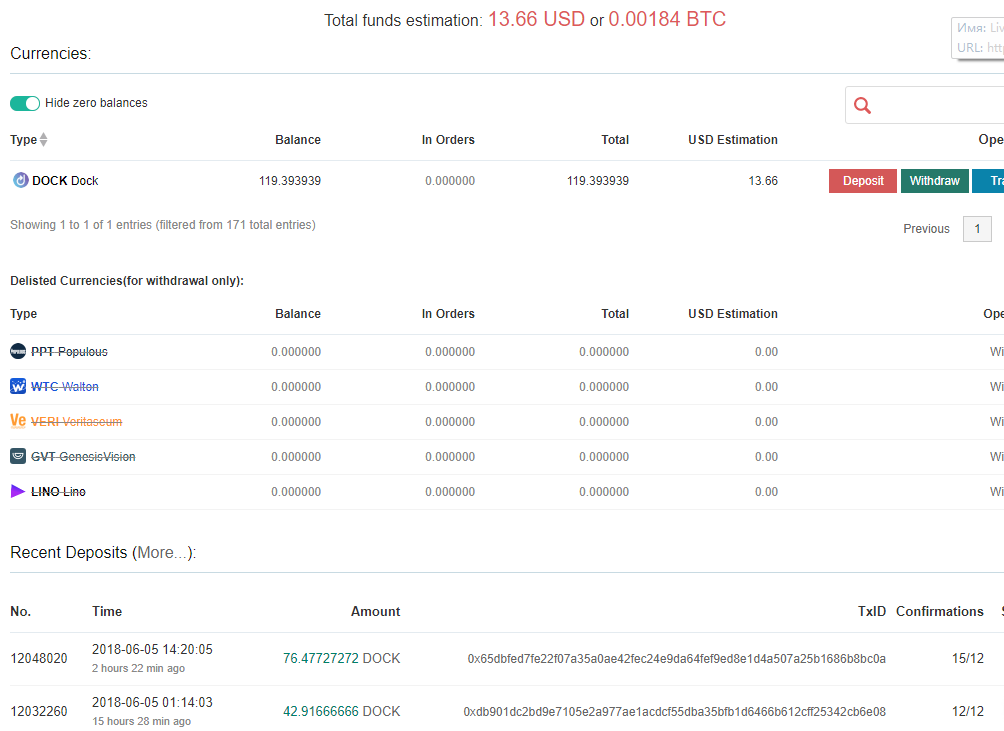
Task: Select the 76.47727272 DOCK deposit amount
Action: 341,659
